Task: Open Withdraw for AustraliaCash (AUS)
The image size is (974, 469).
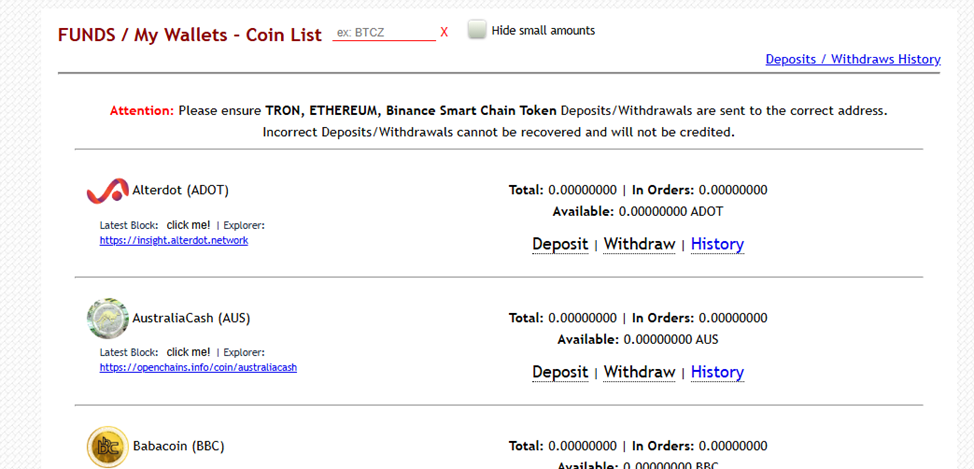Action: (639, 372)
